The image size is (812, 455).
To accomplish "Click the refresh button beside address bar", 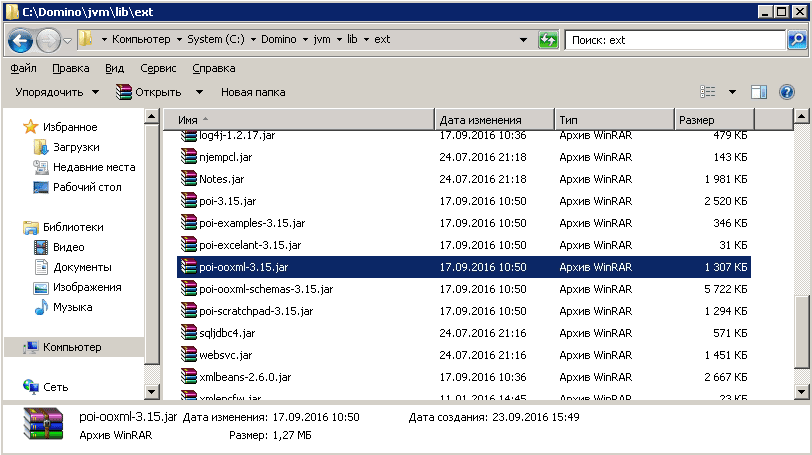I will coord(548,40).
